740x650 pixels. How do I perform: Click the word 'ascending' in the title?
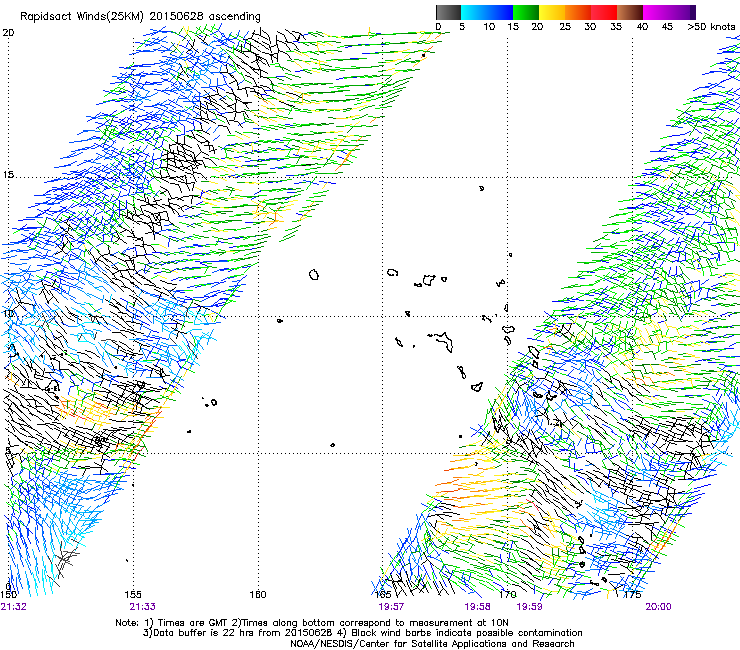click(235, 17)
